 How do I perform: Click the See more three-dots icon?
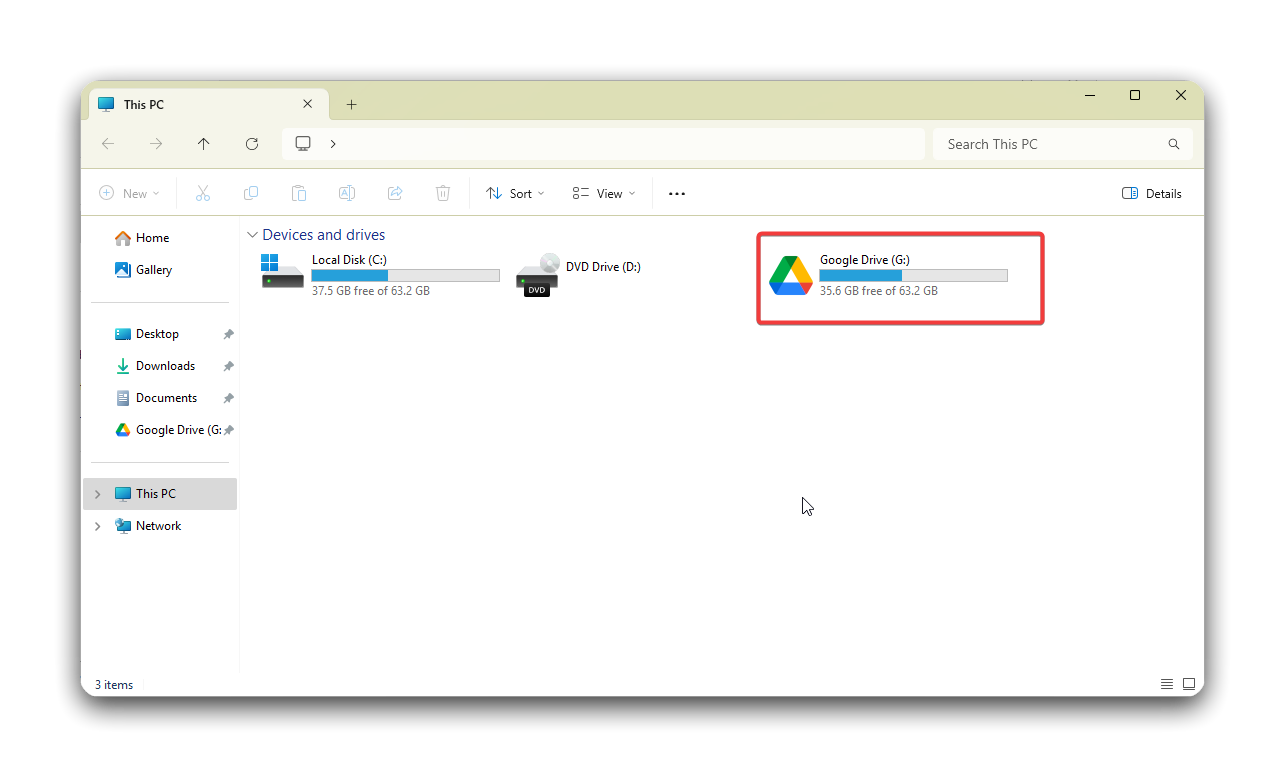click(677, 194)
